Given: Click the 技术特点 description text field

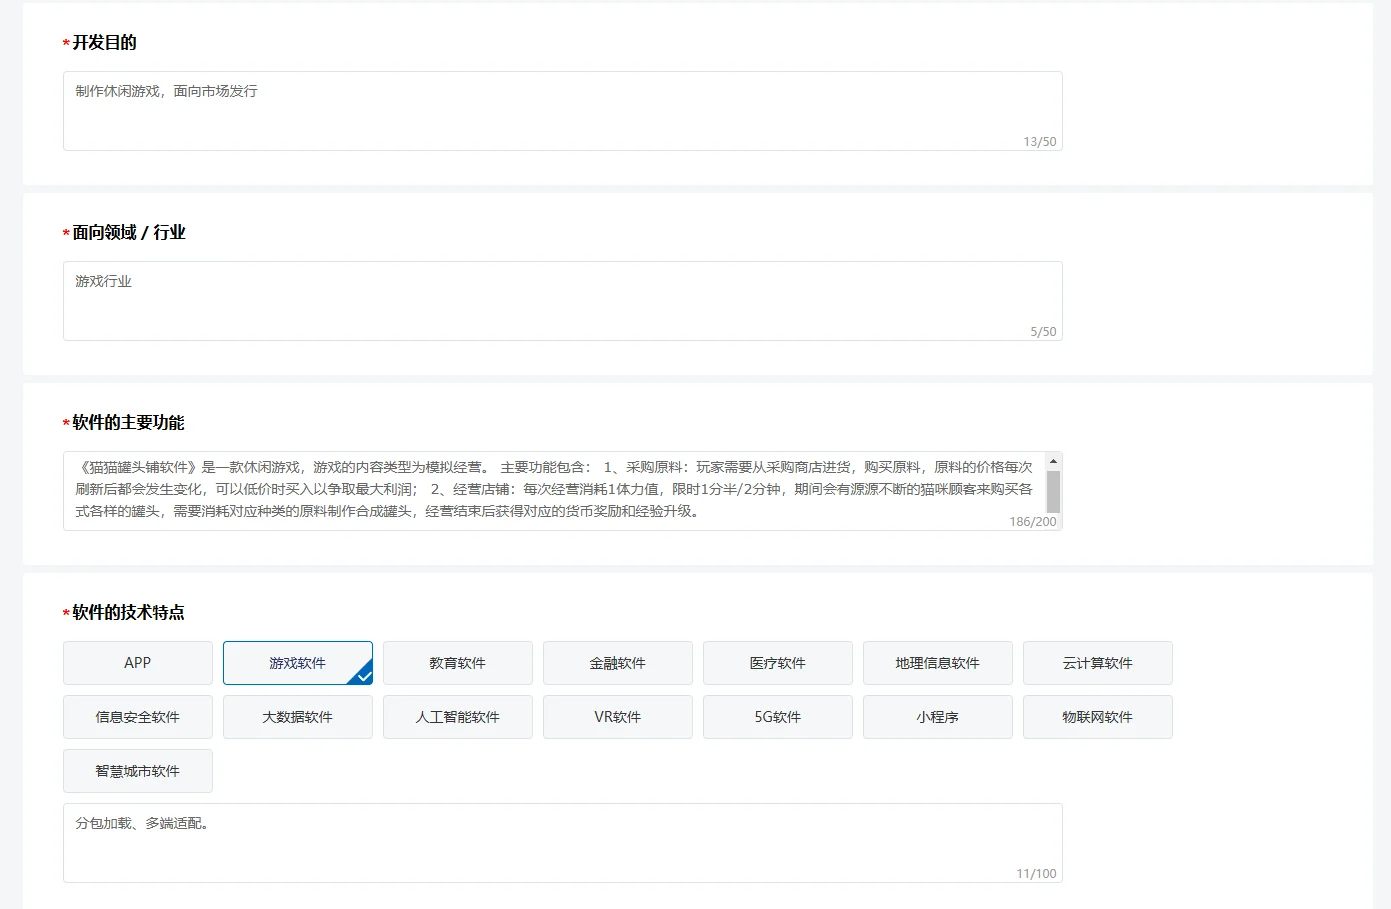Looking at the screenshot, I should tap(562, 842).
